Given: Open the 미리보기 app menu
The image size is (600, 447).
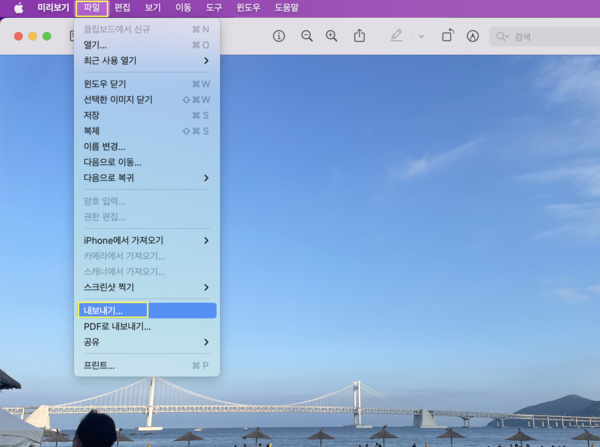Looking at the screenshot, I should coord(53,8).
